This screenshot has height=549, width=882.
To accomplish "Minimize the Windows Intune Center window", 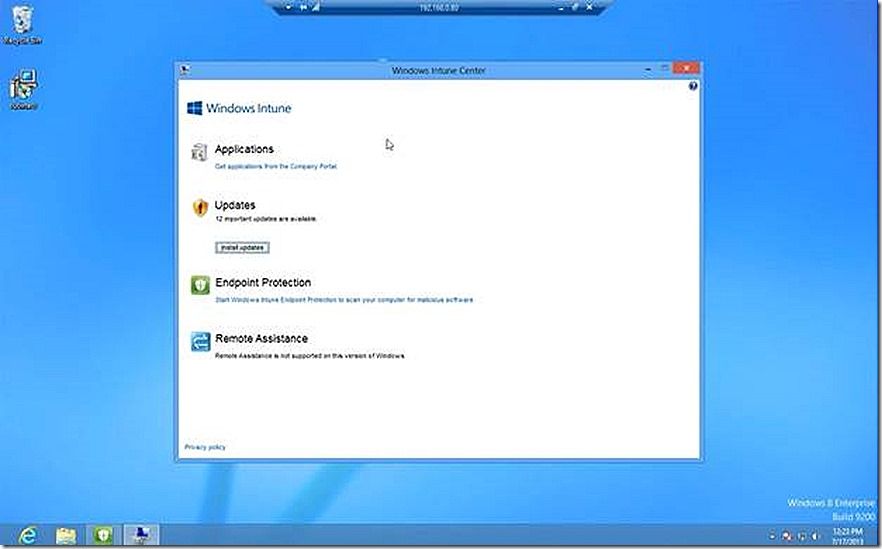I will [x=649, y=69].
